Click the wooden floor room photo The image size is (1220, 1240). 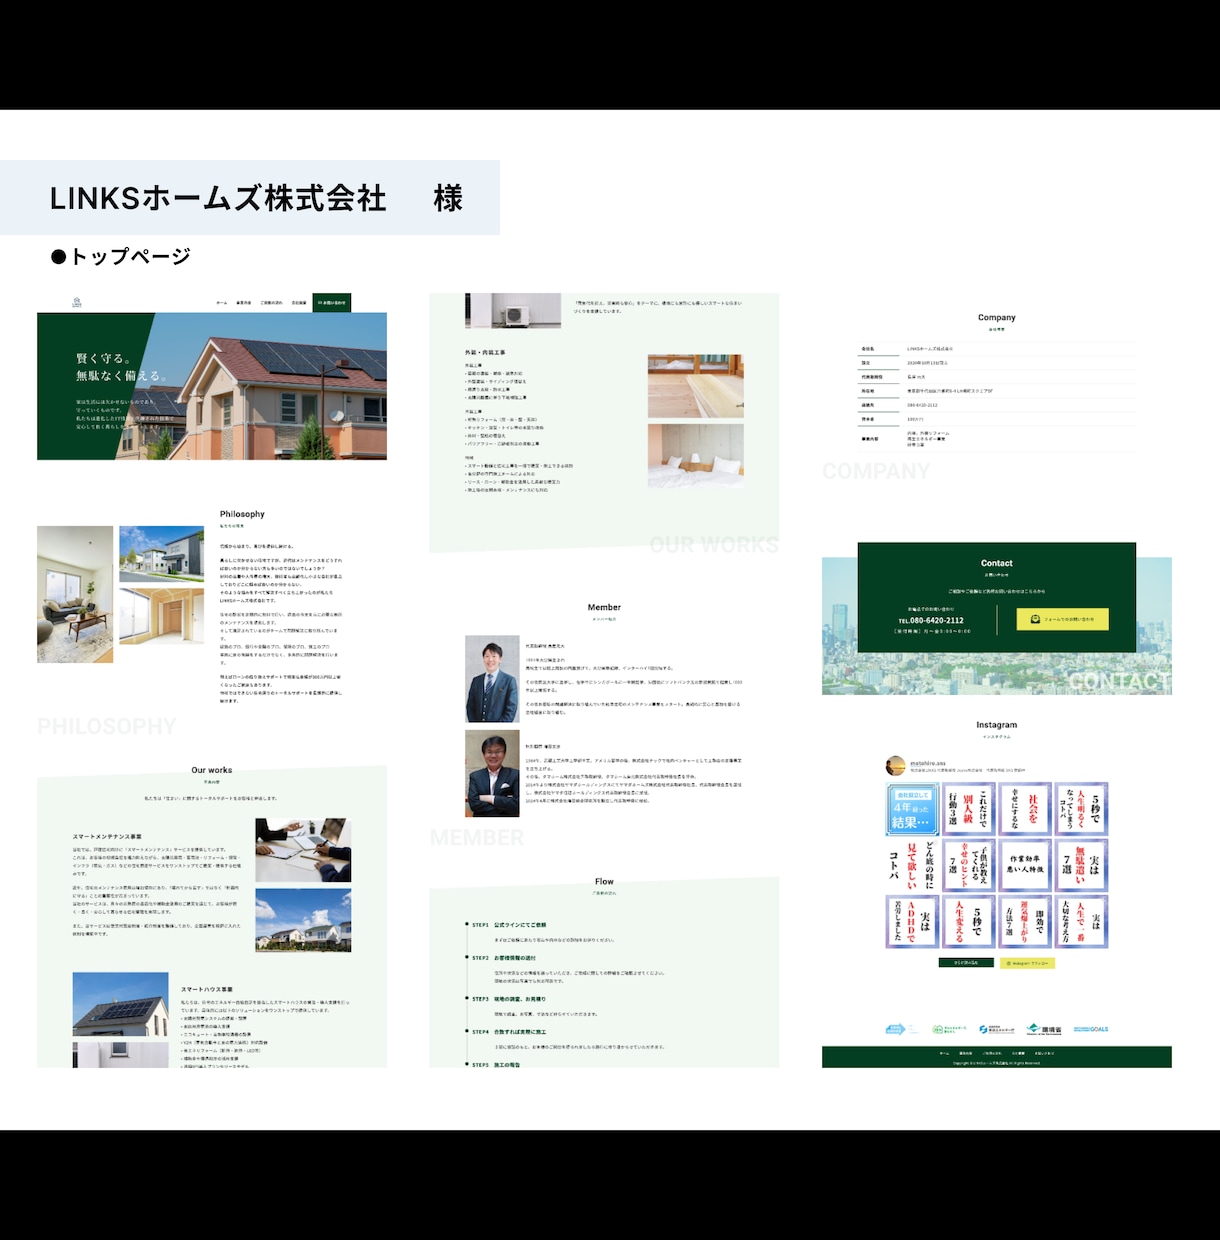tap(695, 386)
